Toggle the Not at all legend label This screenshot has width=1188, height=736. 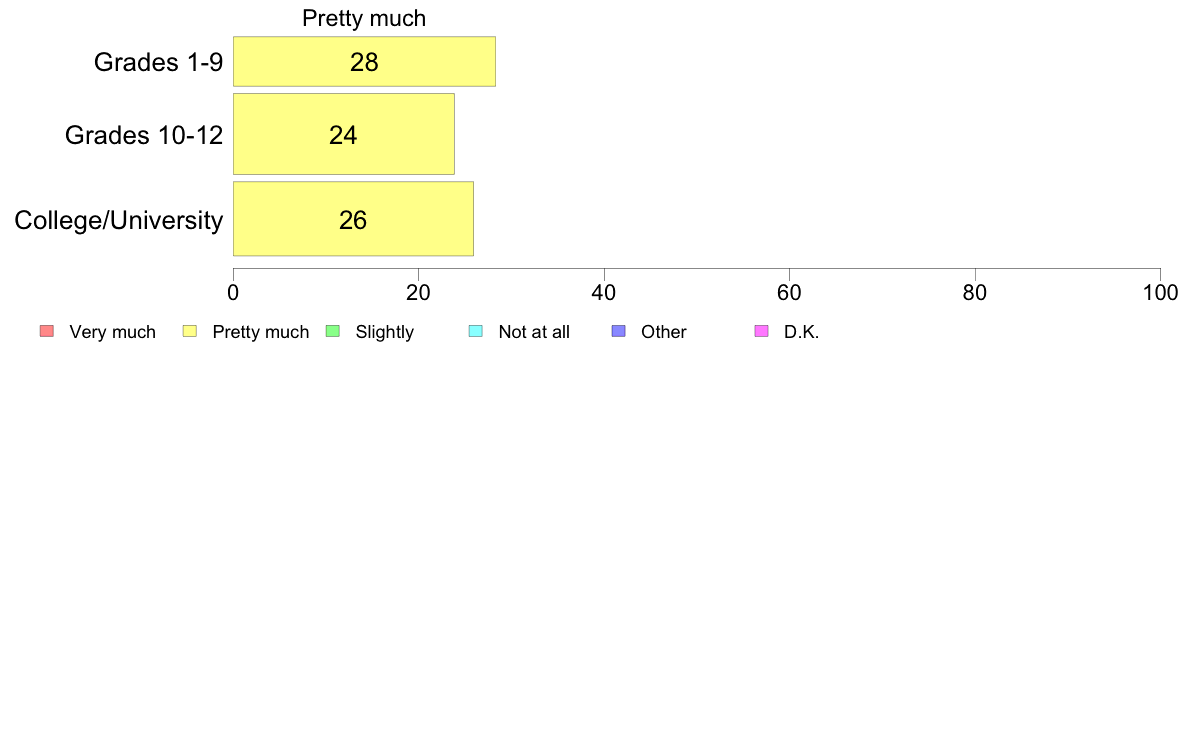(533, 332)
